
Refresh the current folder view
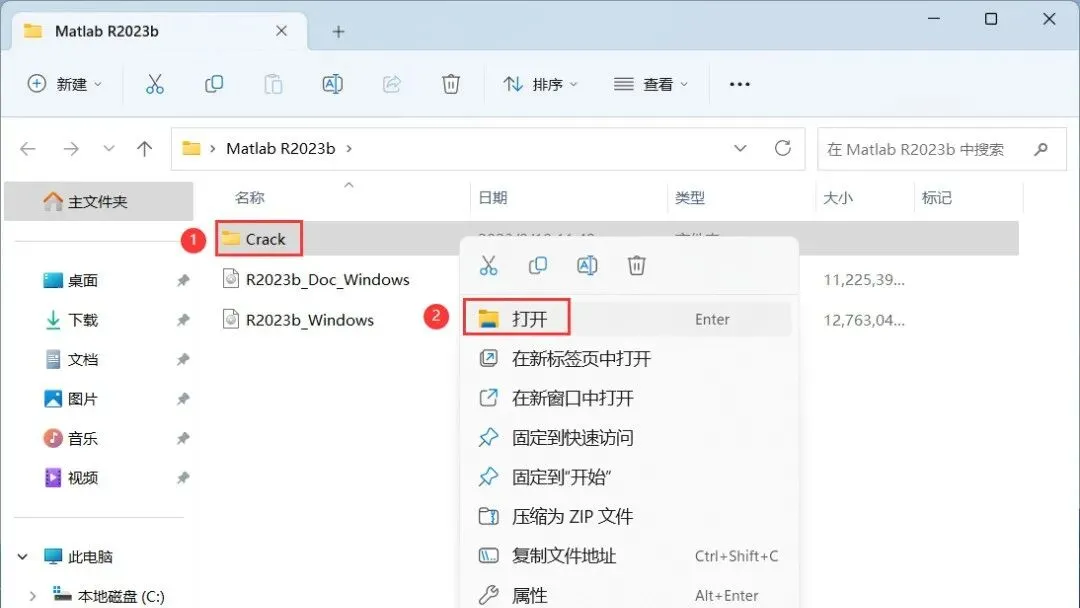[x=782, y=148]
